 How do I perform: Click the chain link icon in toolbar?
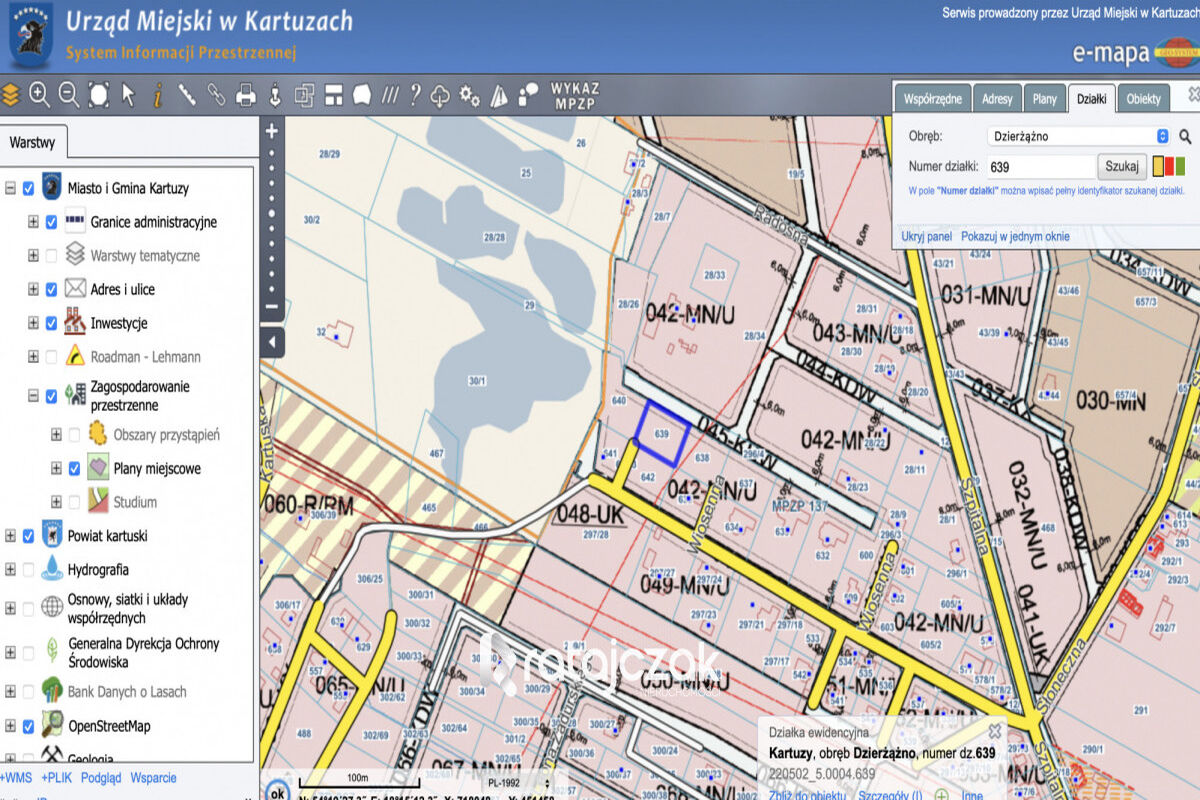click(216, 95)
